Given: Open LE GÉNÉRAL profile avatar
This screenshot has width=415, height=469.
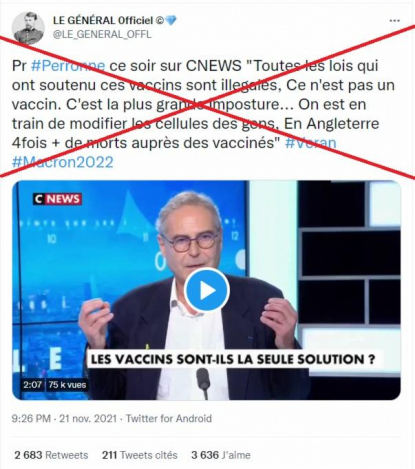Looking at the screenshot, I should [x=28, y=28].
